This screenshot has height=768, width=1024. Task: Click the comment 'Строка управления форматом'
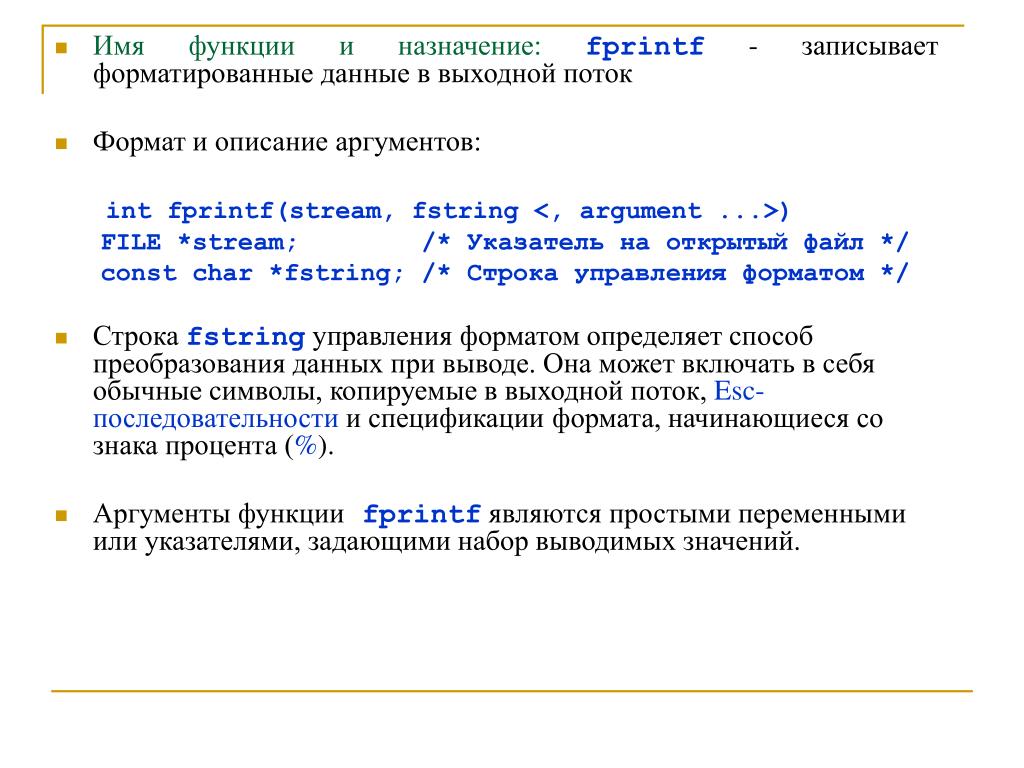coord(665,273)
